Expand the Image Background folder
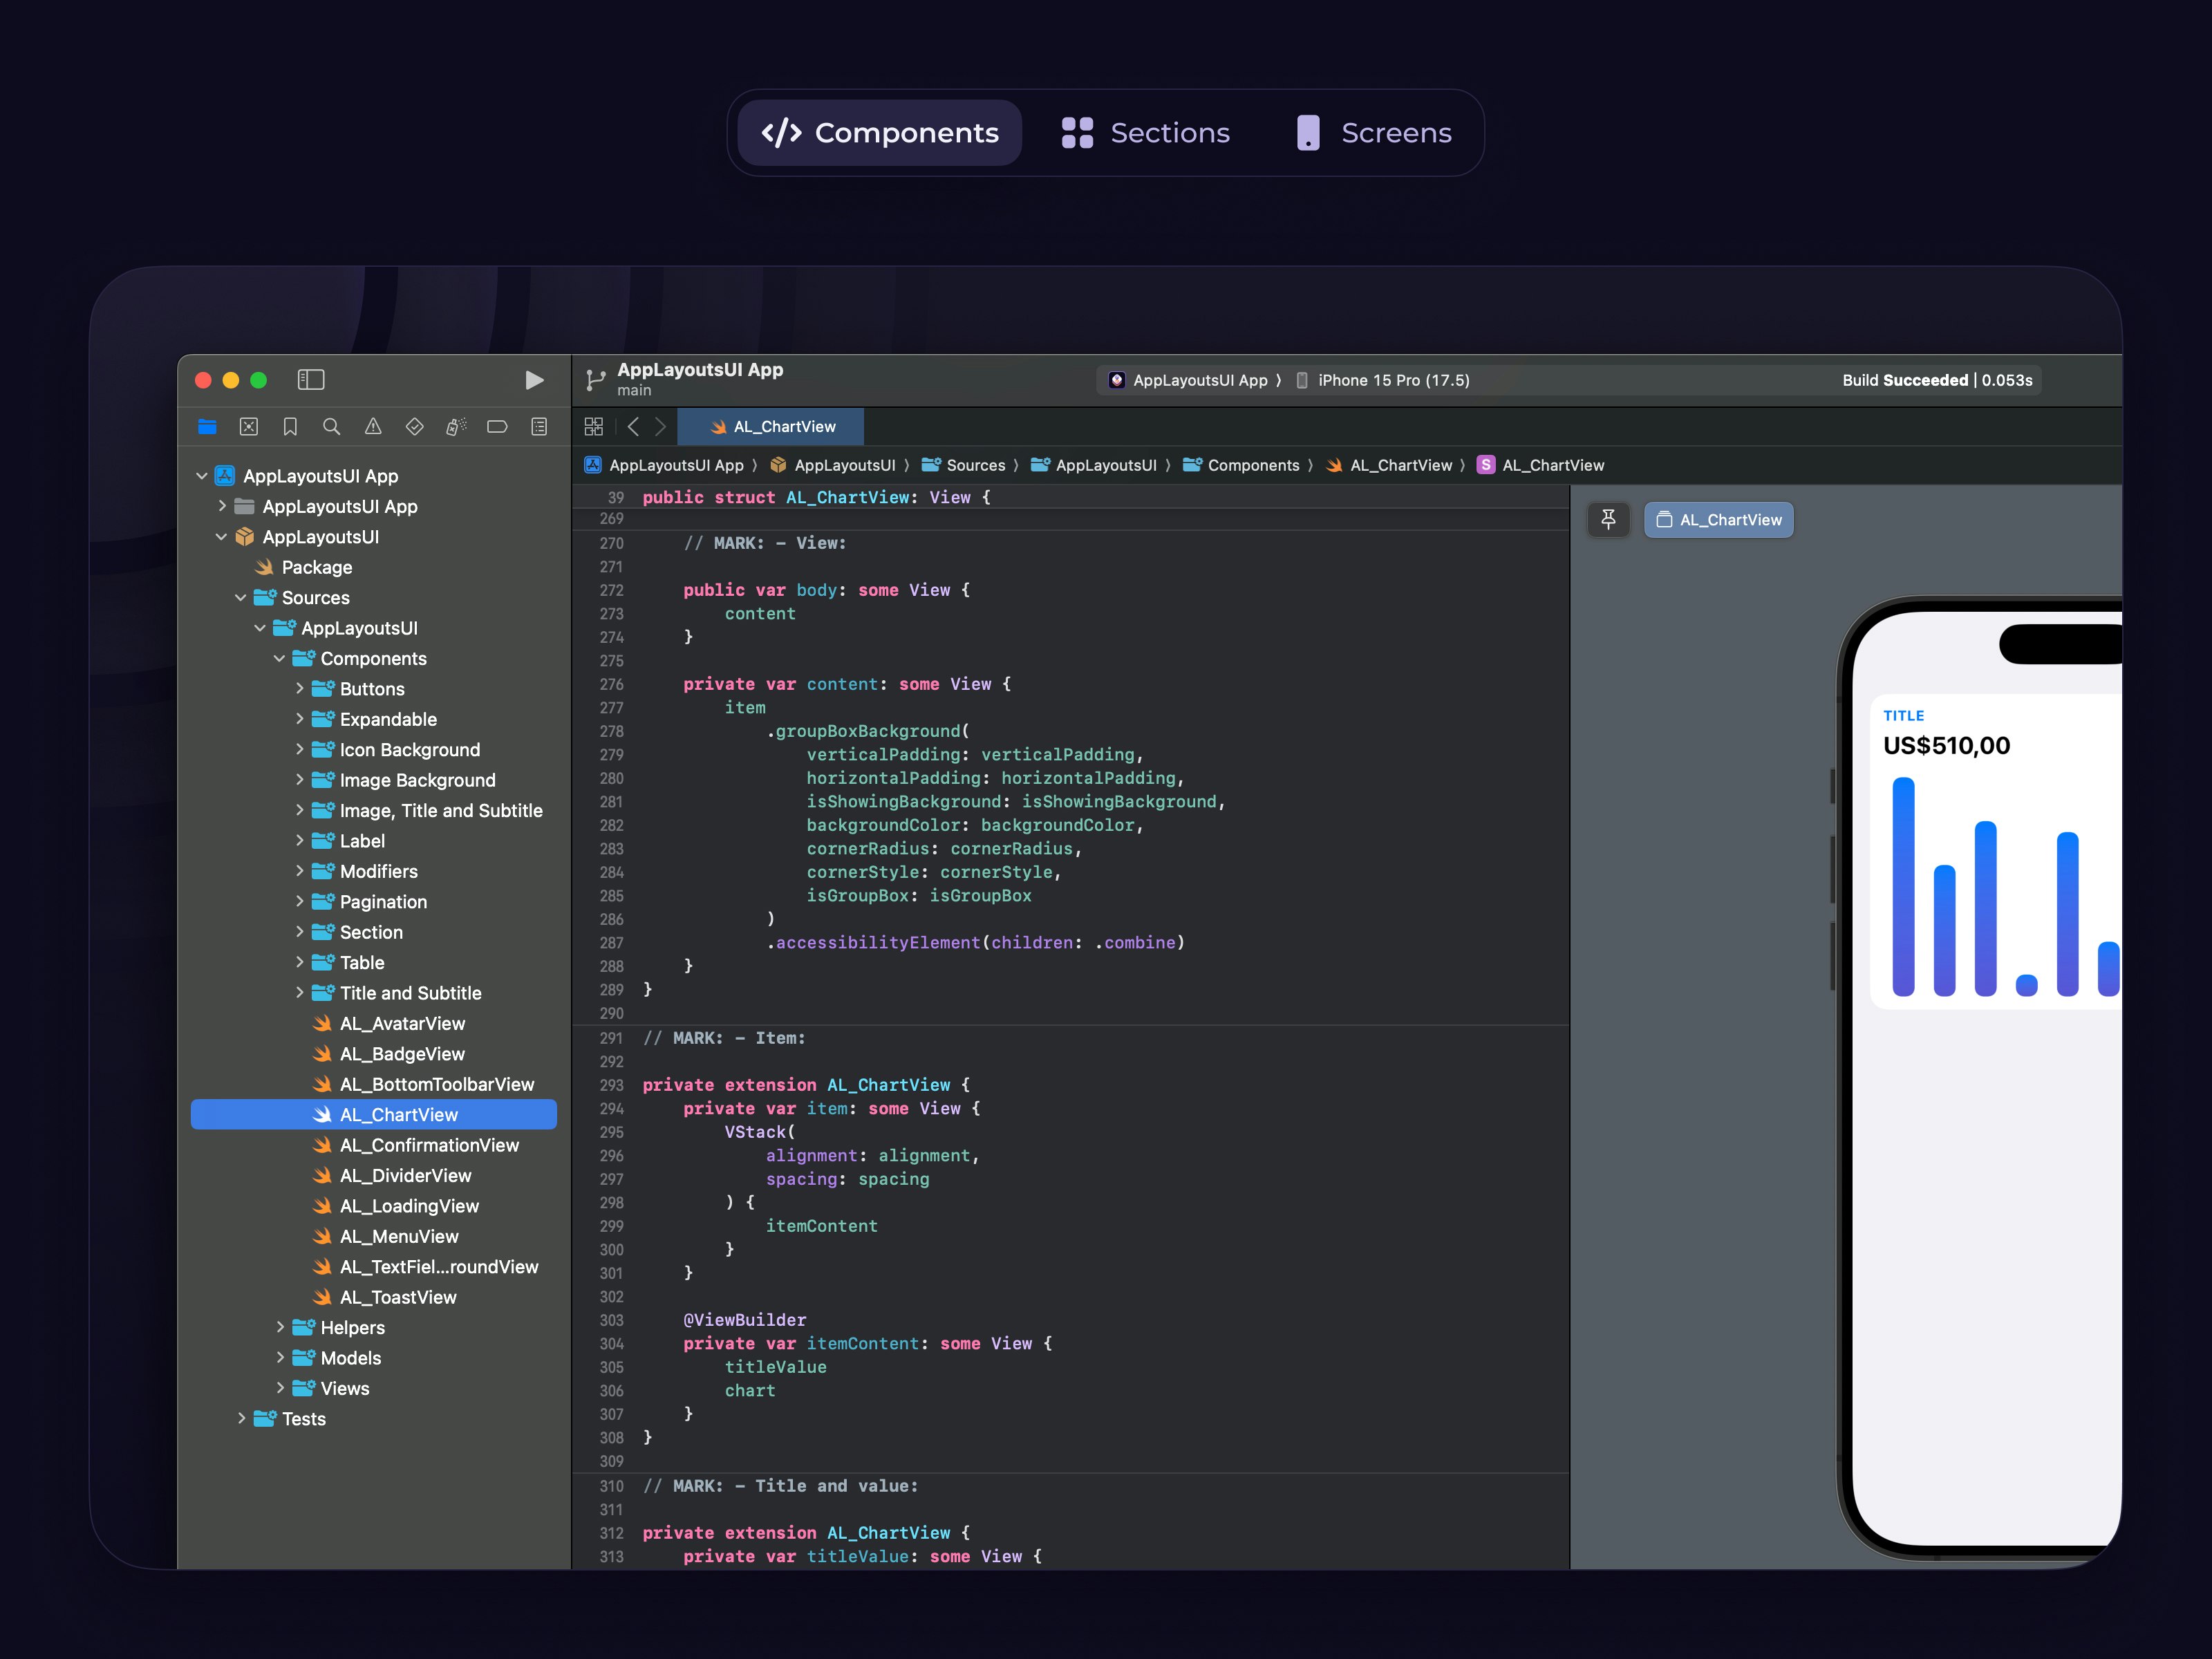2212x1659 pixels. (299, 780)
